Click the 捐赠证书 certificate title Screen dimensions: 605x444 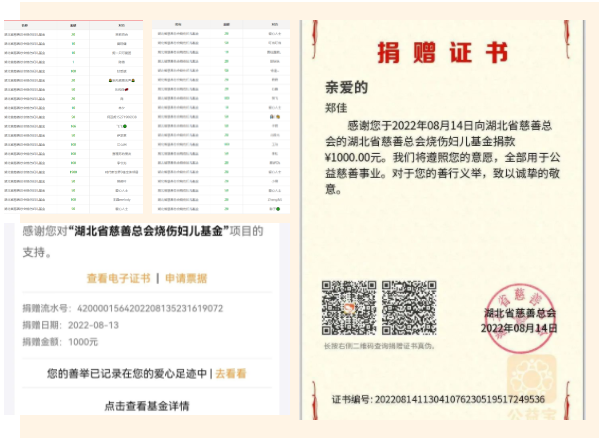point(443,52)
